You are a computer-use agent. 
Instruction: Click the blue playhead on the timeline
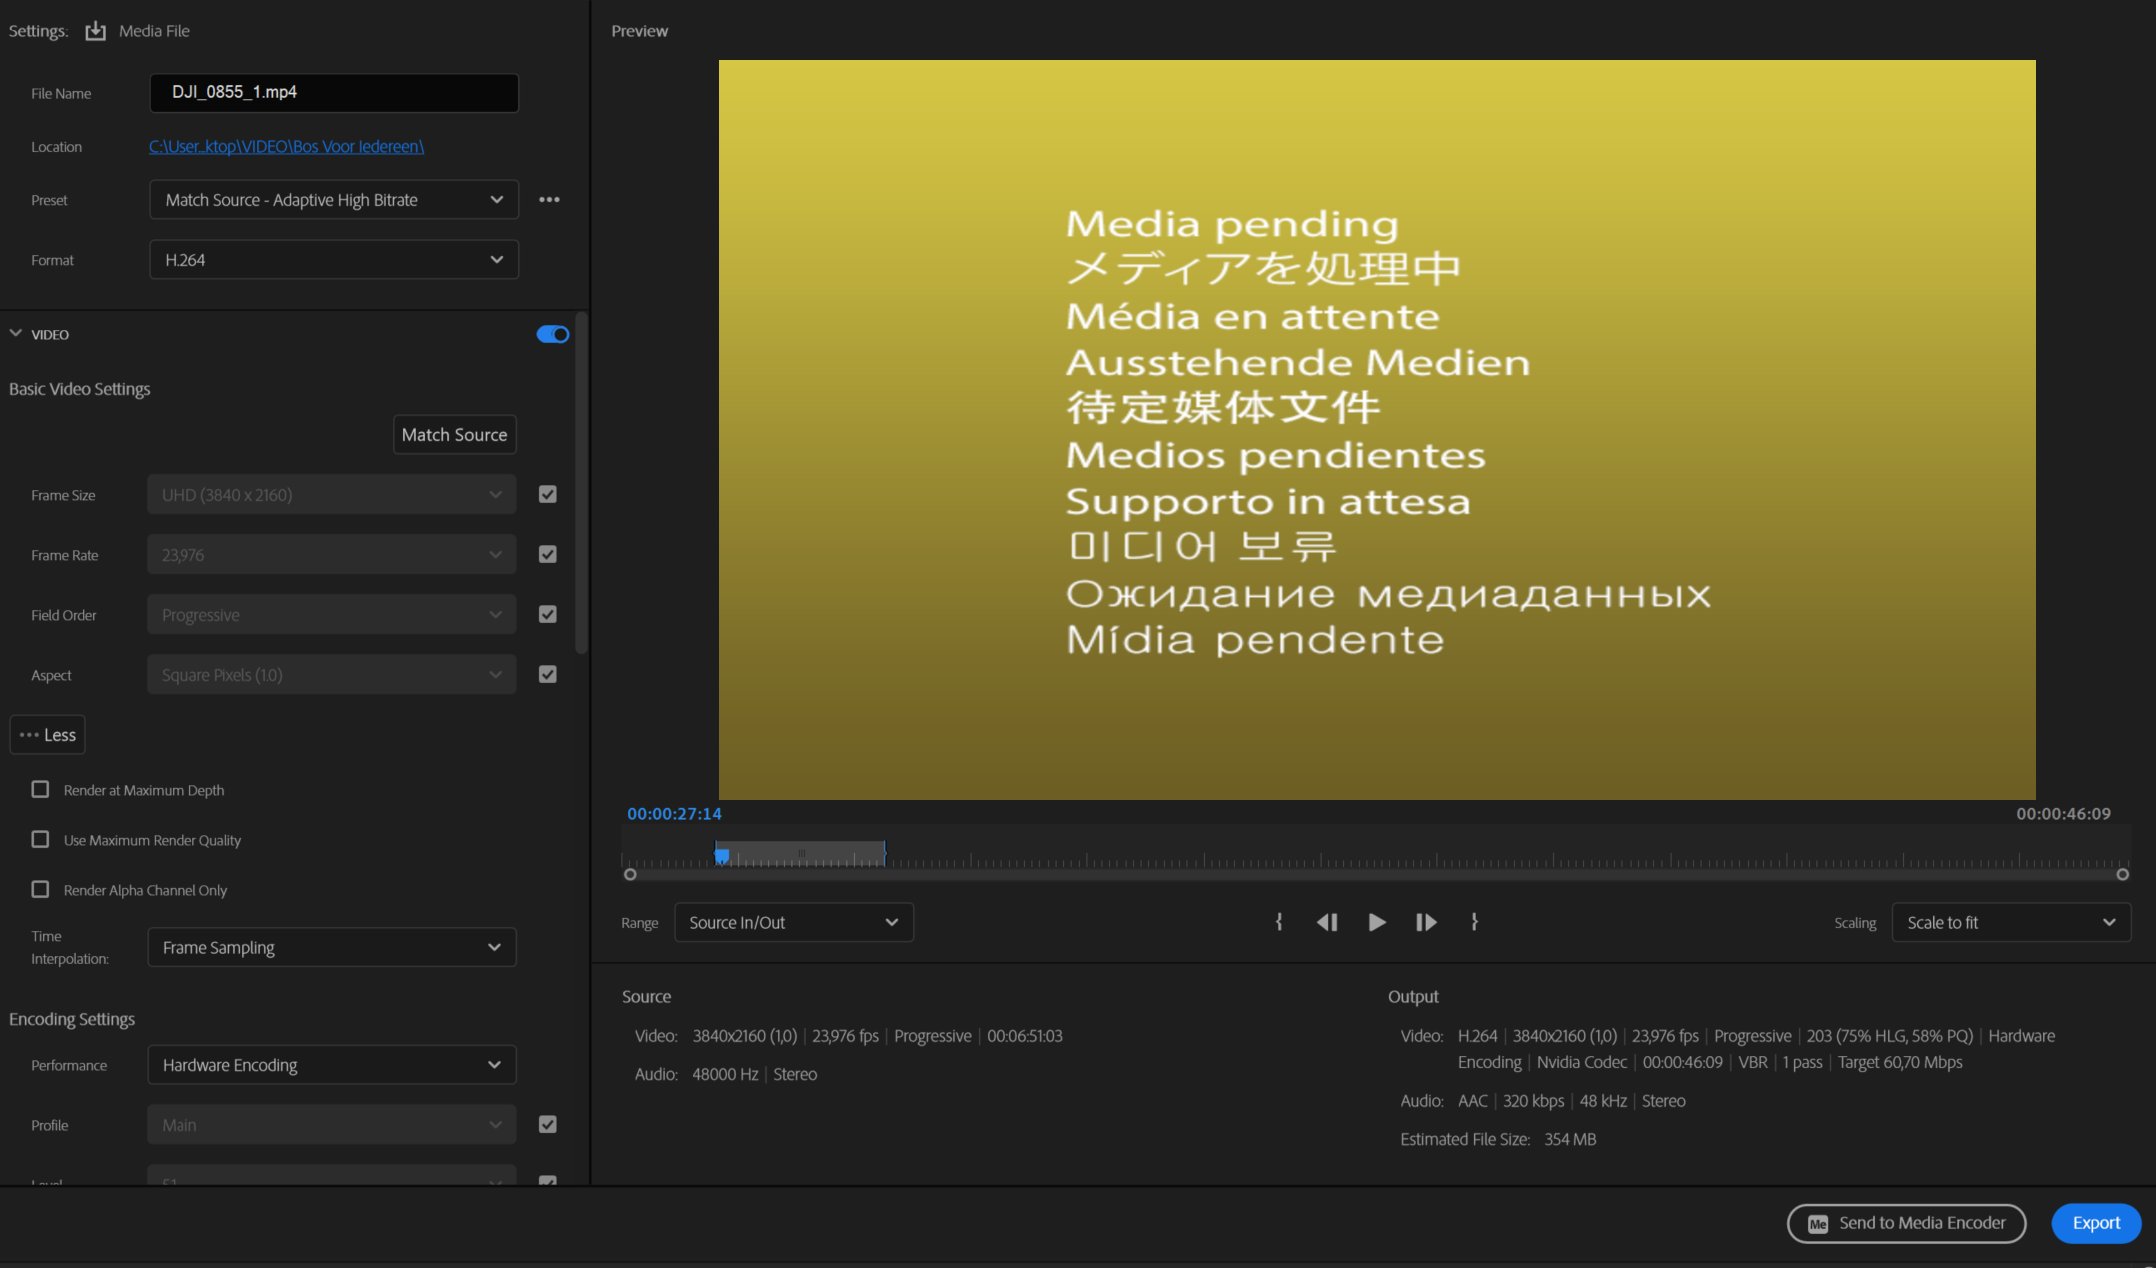723,856
